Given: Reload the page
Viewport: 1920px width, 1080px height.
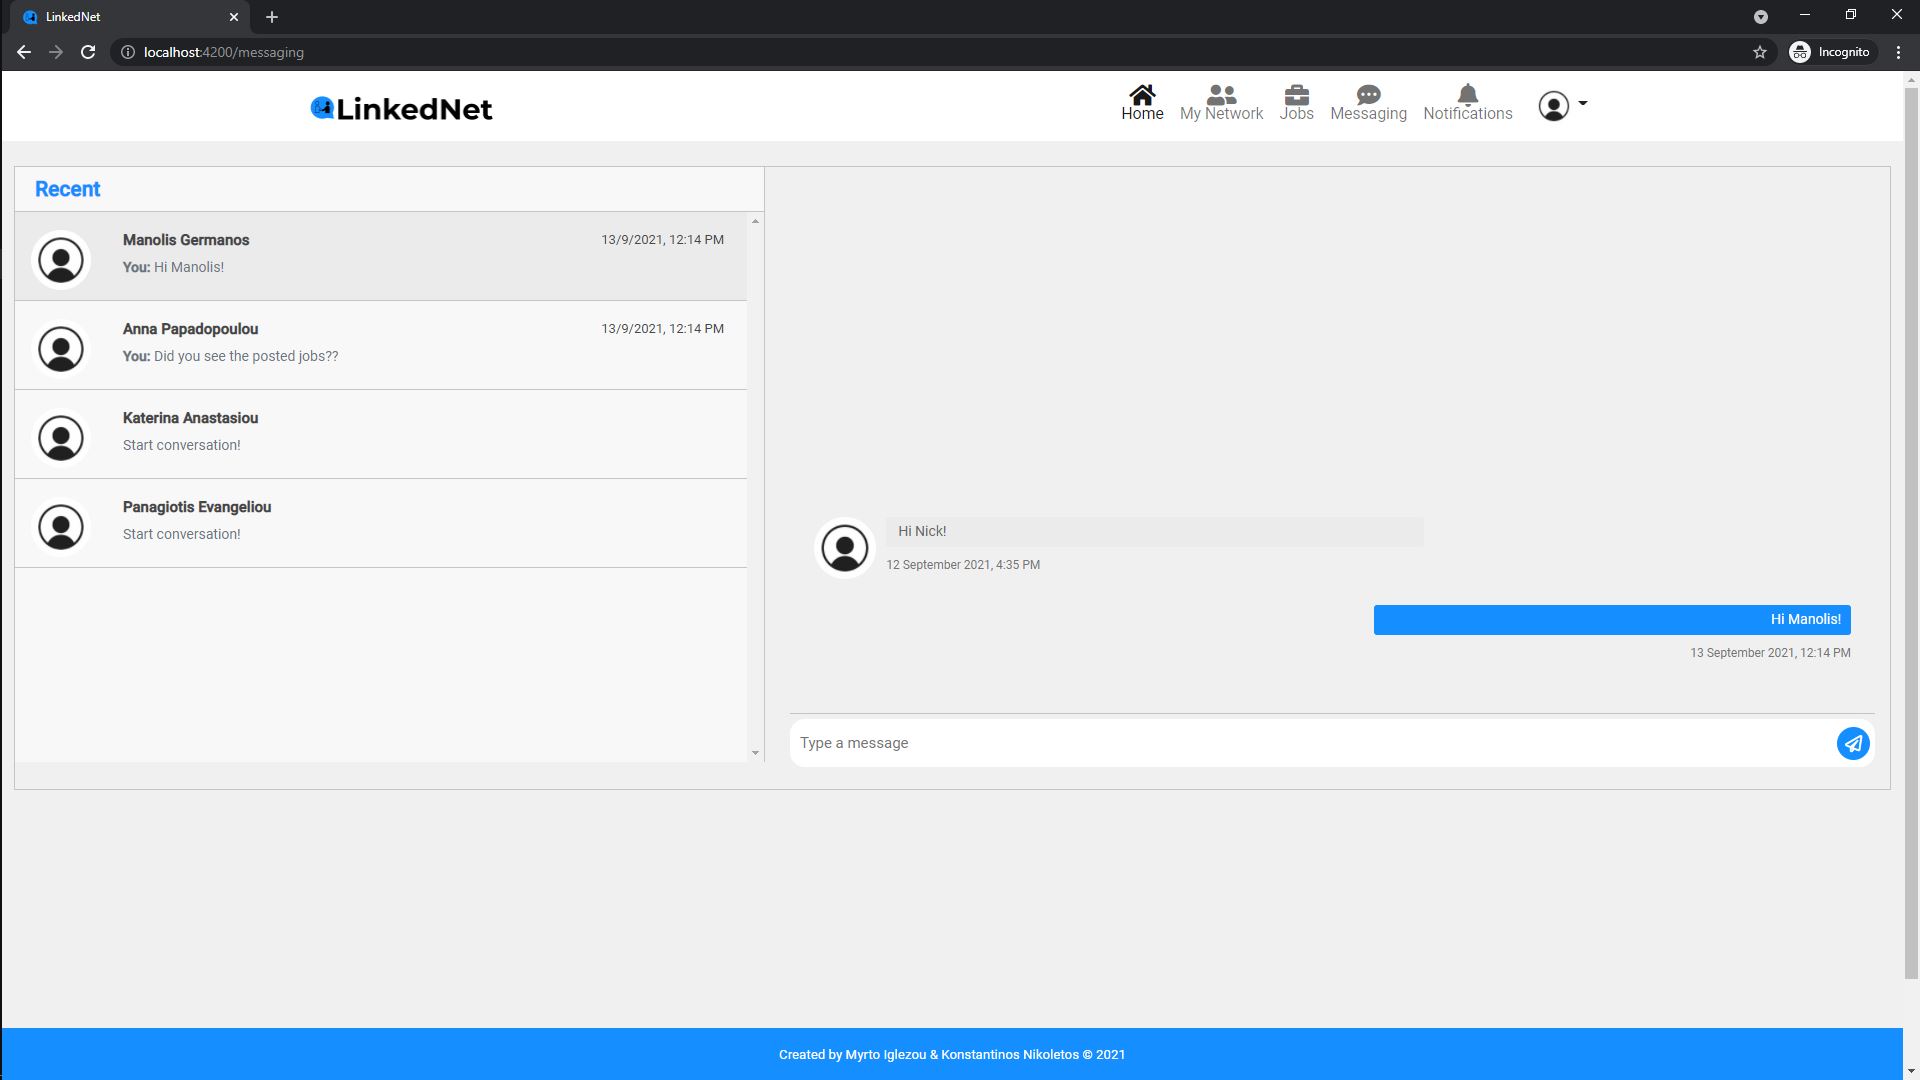Looking at the screenshot, I should coord(88,52).
